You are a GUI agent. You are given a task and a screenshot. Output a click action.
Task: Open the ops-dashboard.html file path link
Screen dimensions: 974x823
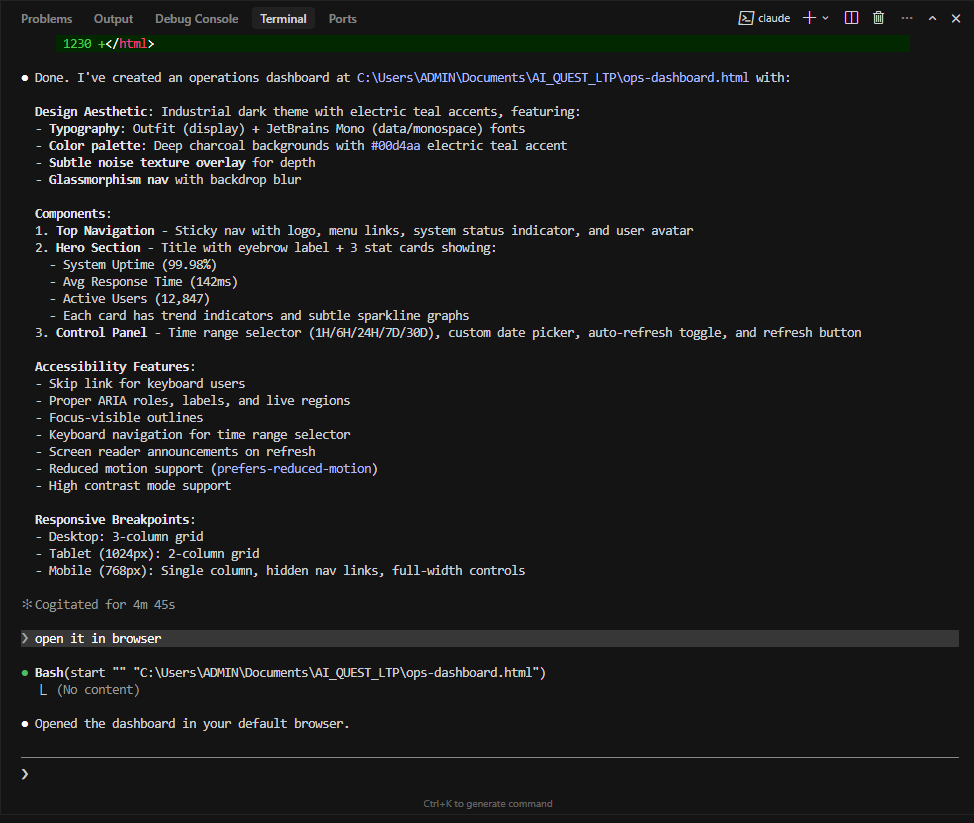[x=553, y=78]
